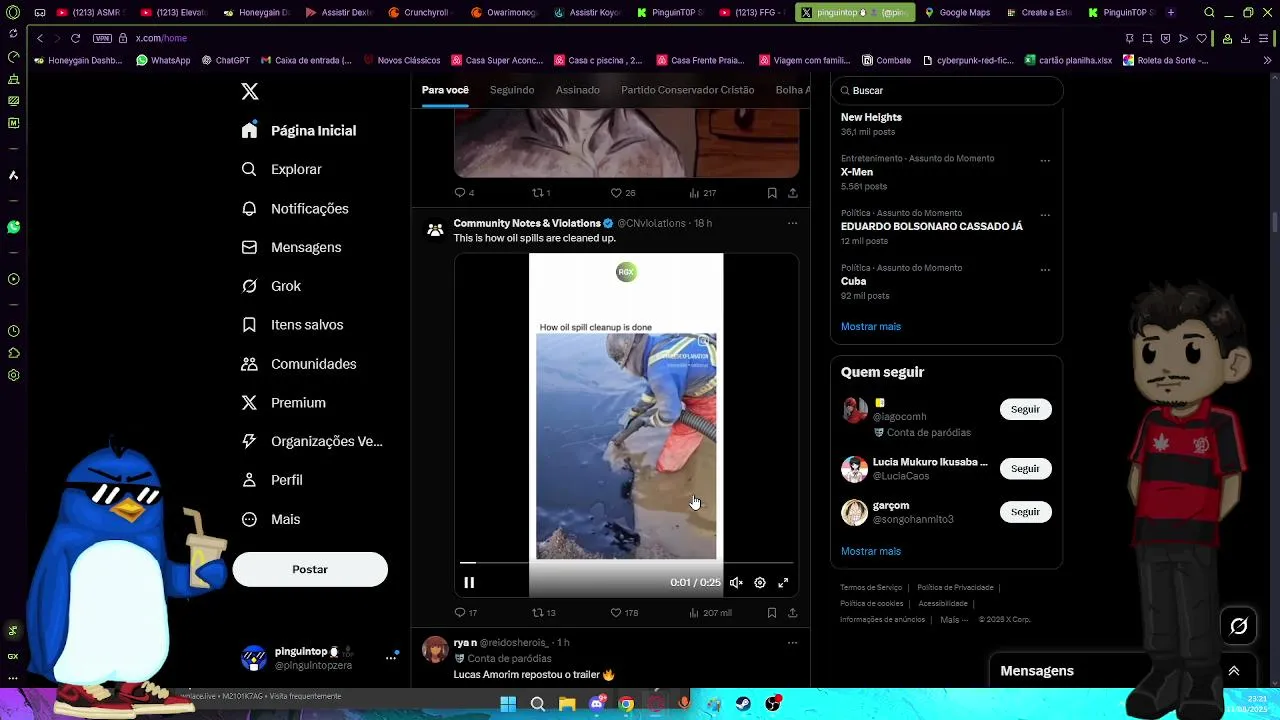
Task: Open more options for X-Men trend
Action: click(x=1045, y=160)
